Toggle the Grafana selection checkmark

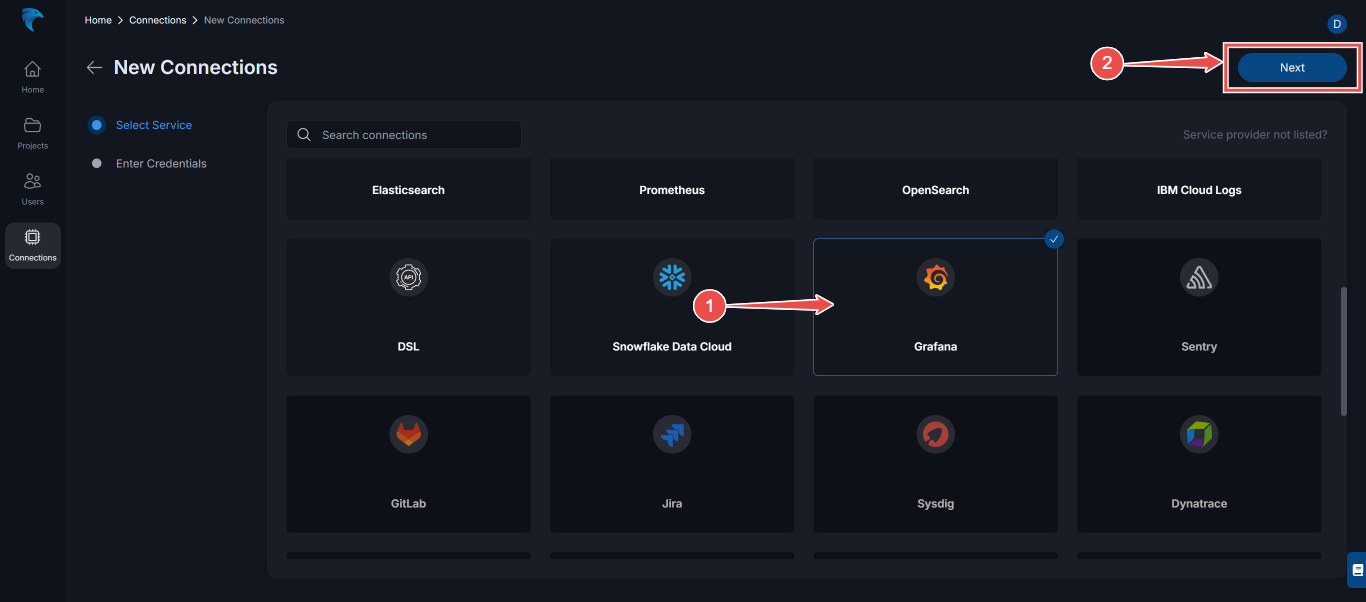(1053, 239)
